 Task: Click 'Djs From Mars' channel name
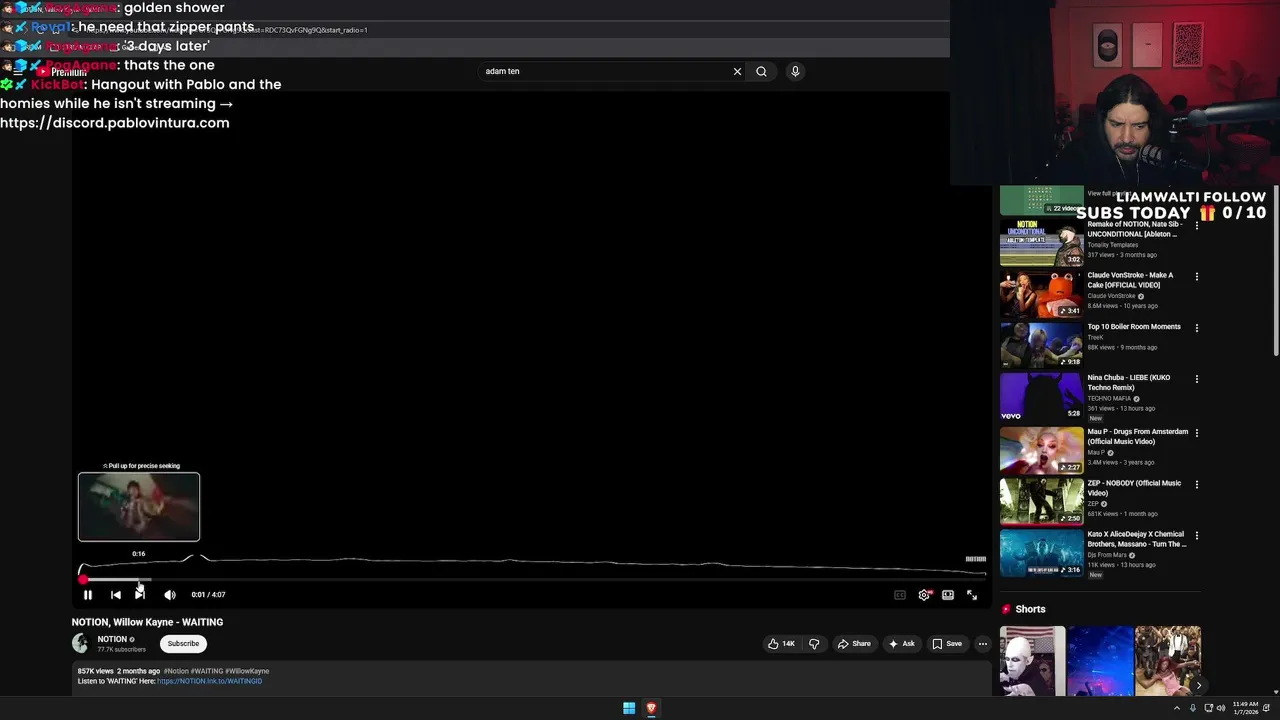(1107, 555)
